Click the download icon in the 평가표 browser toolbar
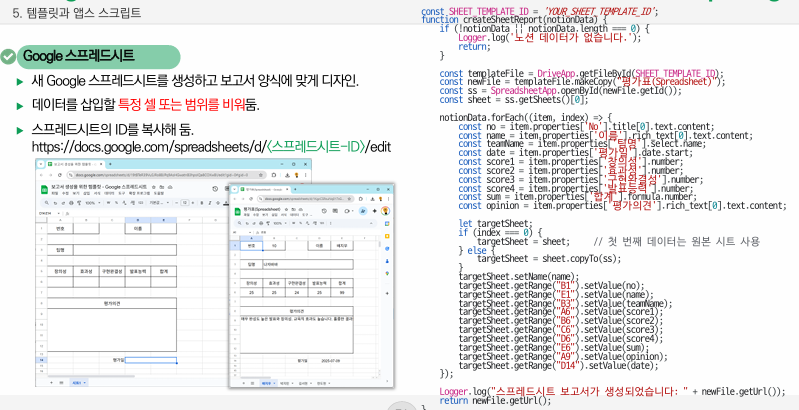799x410 pixels. (x=372, y=199)
